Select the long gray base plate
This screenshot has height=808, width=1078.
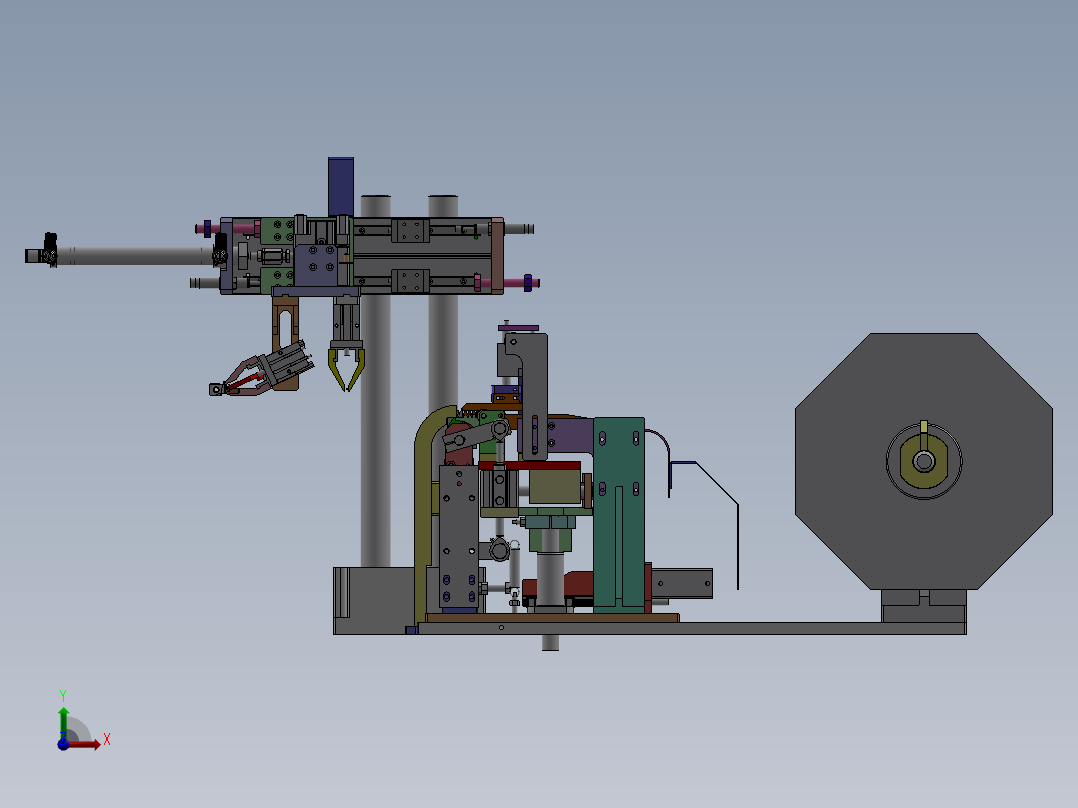tap(691, 628)
